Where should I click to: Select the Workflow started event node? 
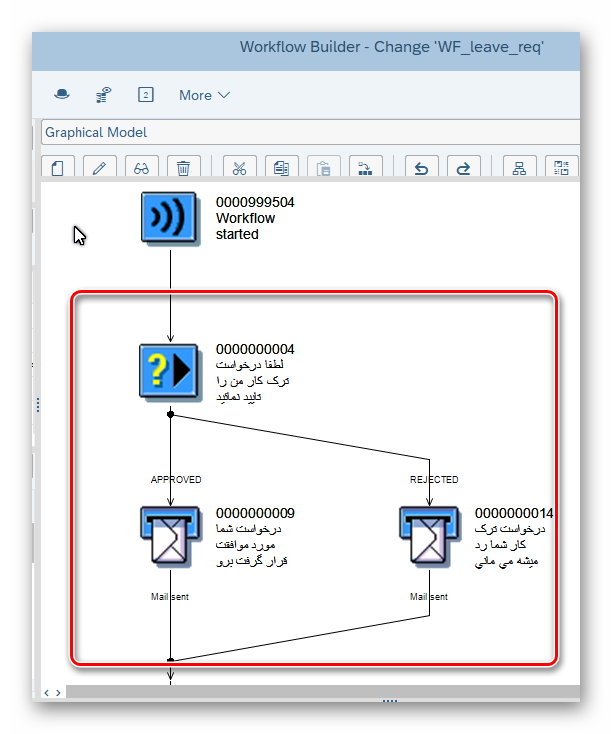pyautogui.click(x=169, y=218)
